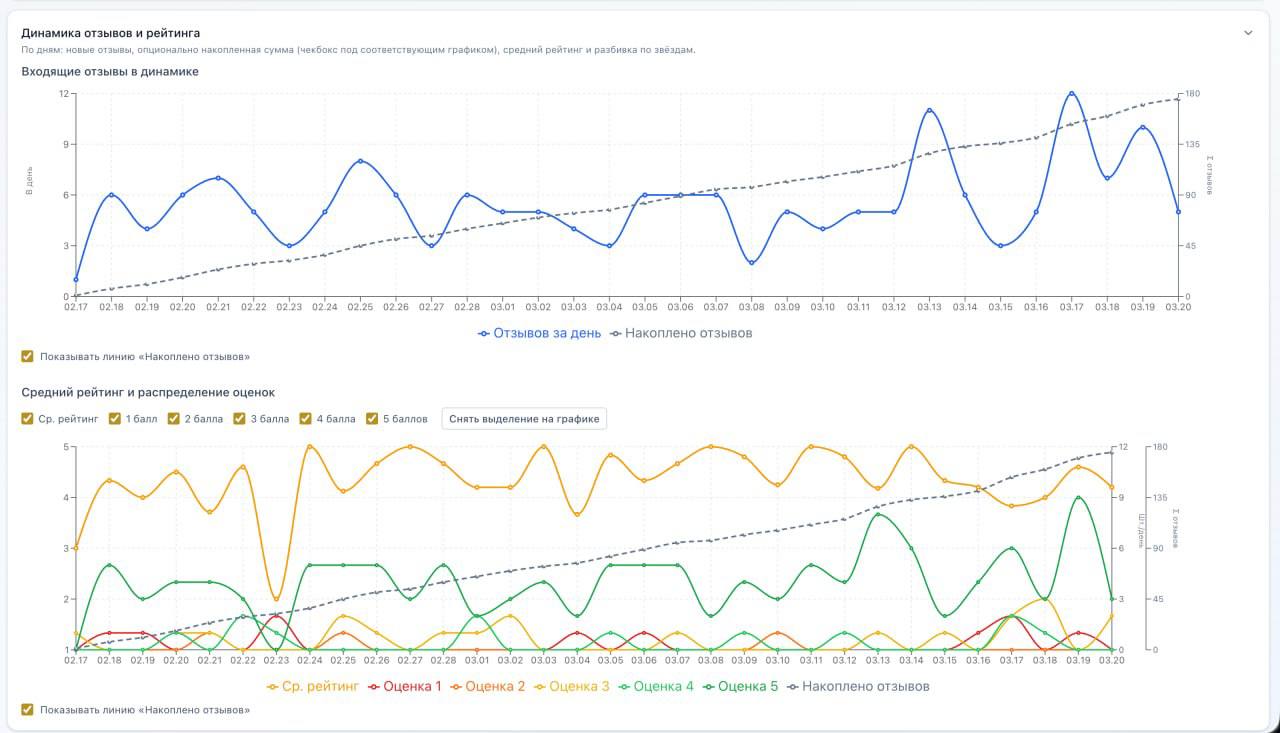Toggle "Оценка 1" red legend entry
Image resolution: width=1280 pixels, height=733 pixels.
click(x=405, y=687)
